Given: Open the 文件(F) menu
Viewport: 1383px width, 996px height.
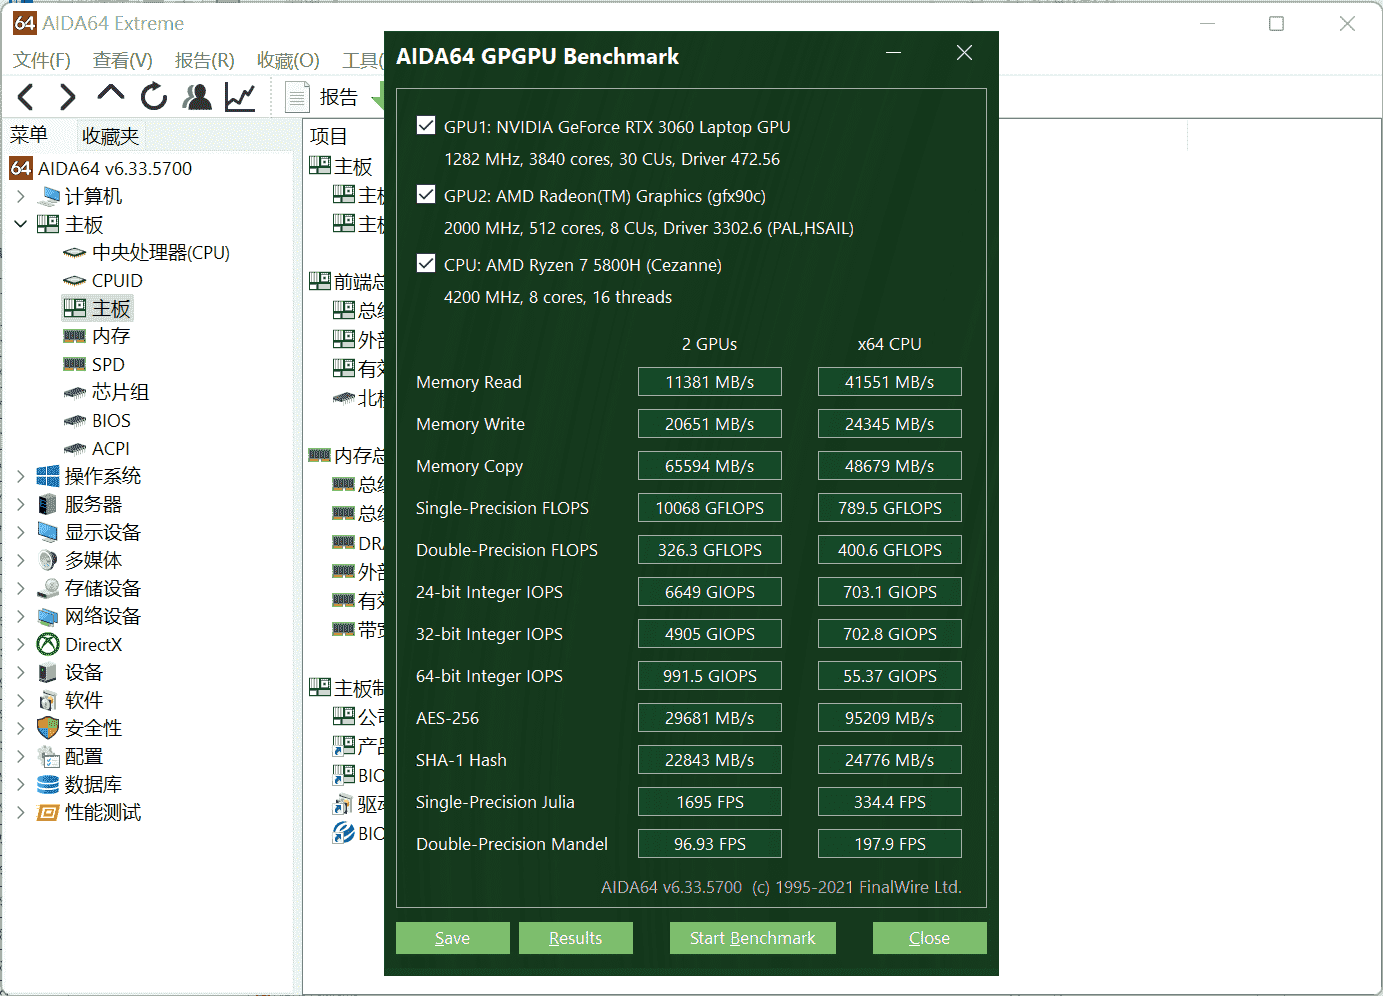Looking at the screenshot, I should click(42, 60).
